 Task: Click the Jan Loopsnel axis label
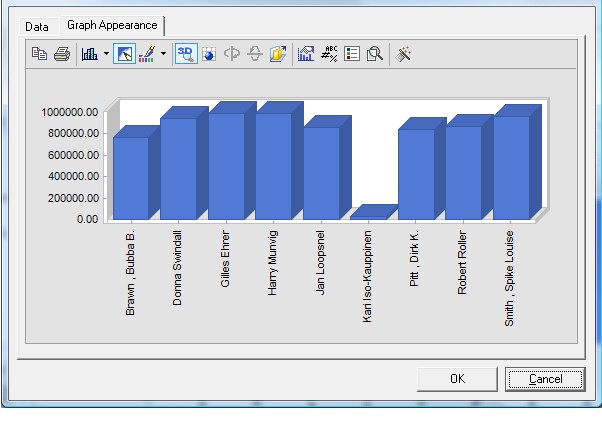[320, 262]
